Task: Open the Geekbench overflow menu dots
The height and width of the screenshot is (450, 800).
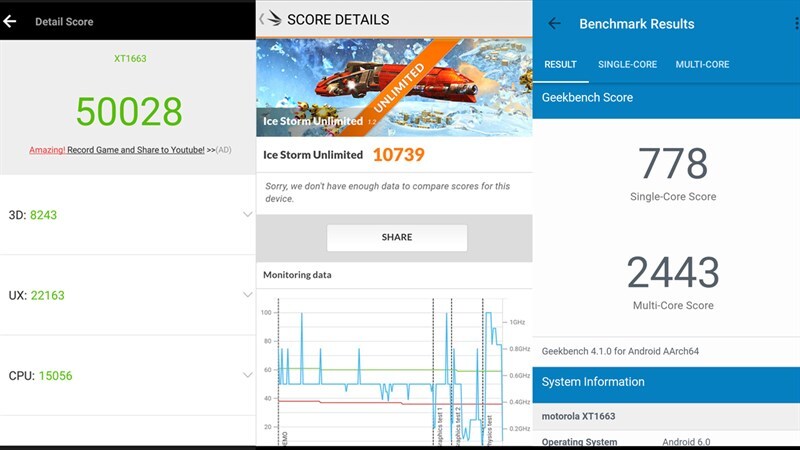Action: pos(796,23)
